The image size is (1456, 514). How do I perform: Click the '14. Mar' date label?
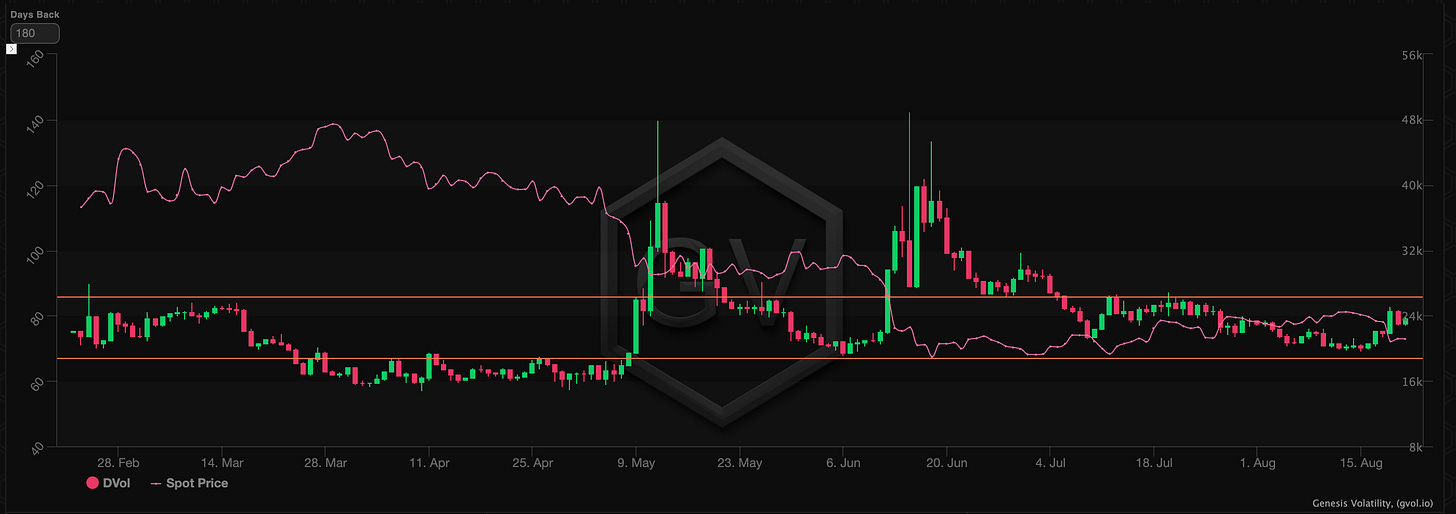[x=222, y=464]
